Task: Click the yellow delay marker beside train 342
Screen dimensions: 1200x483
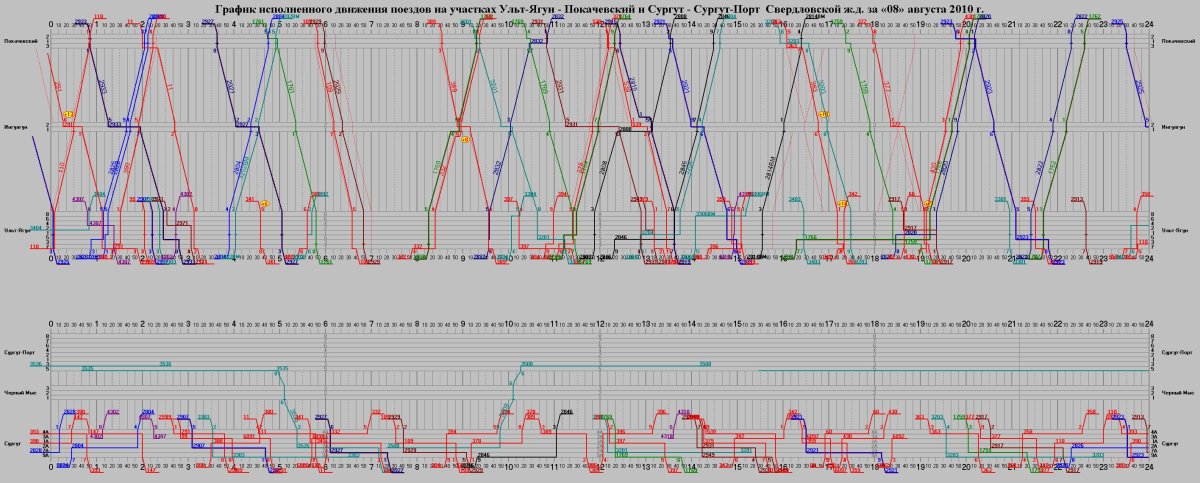Action: 842,203
